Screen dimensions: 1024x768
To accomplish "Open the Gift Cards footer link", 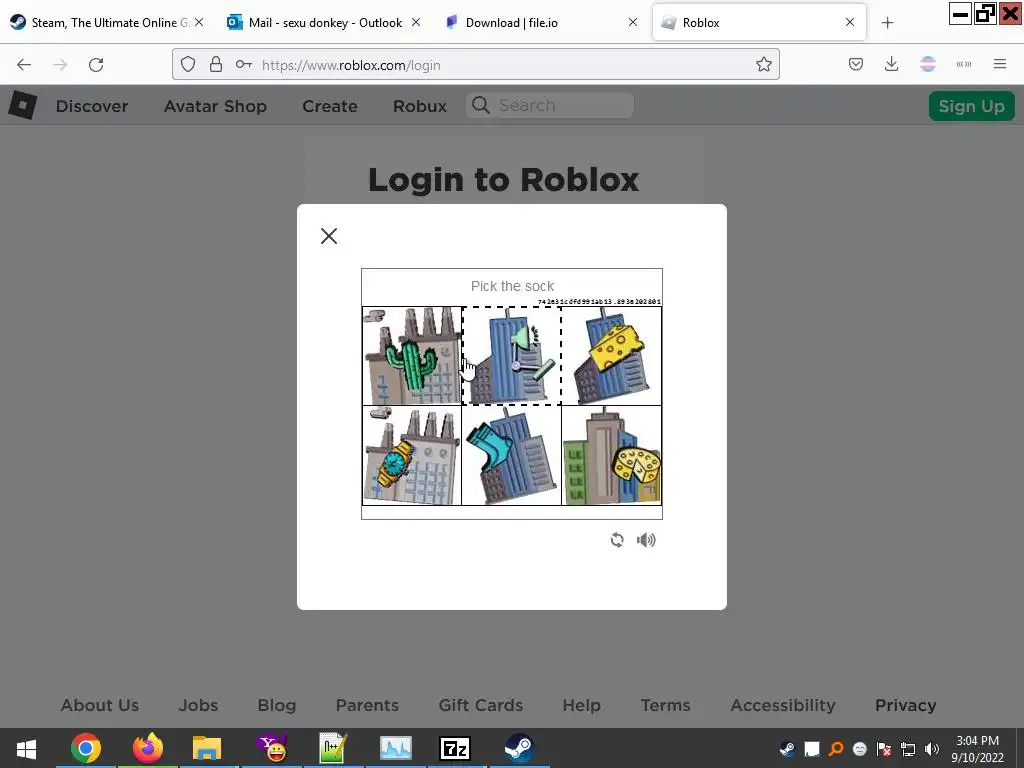I will tap(481, 705).
